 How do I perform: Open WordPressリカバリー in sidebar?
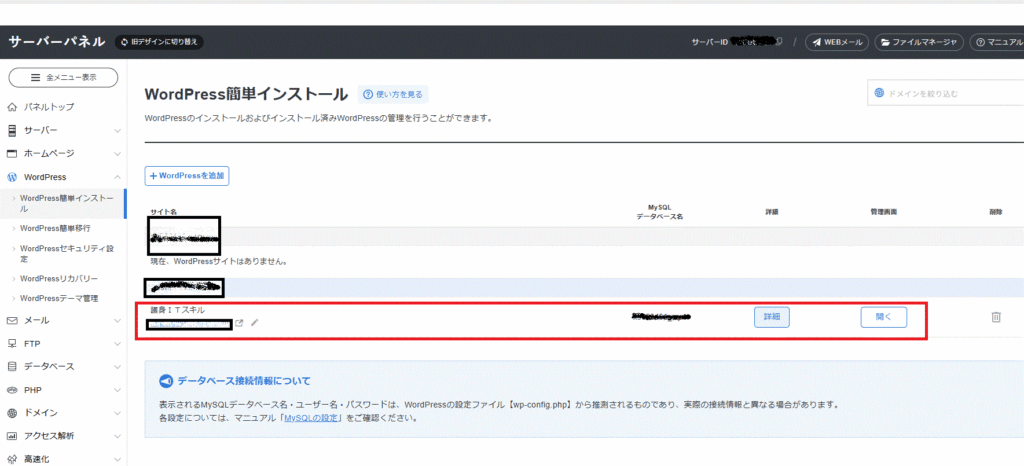pyautogui.click(x=58, y=279)
